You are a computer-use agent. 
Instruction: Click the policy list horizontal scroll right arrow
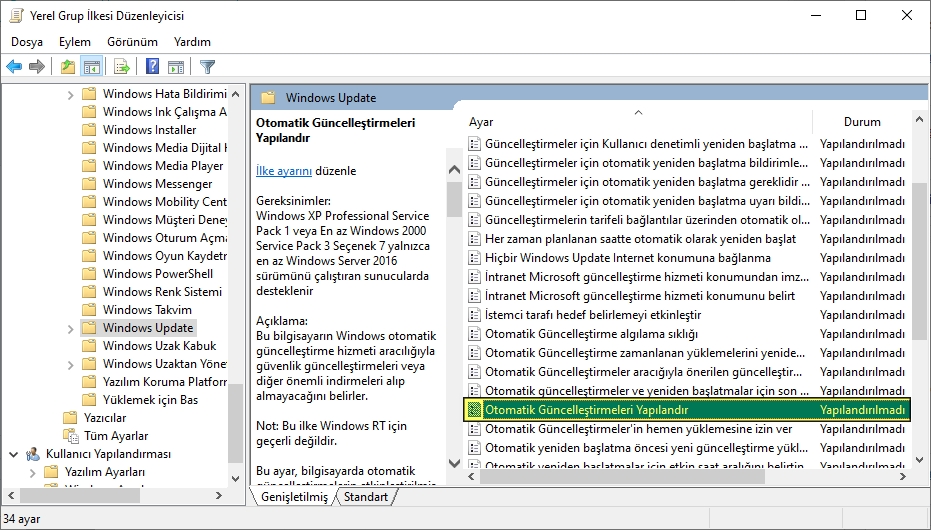tap(903, 476)
